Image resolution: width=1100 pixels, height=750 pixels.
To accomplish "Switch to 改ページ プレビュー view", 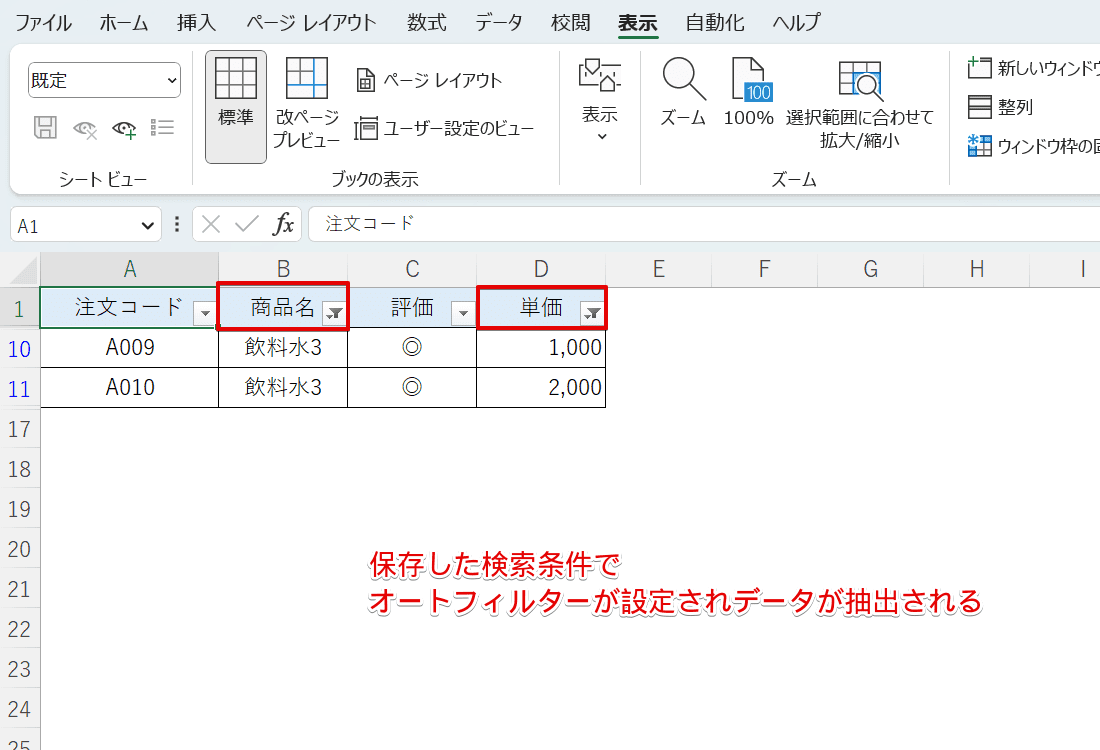I will click(x=307, y=104).
